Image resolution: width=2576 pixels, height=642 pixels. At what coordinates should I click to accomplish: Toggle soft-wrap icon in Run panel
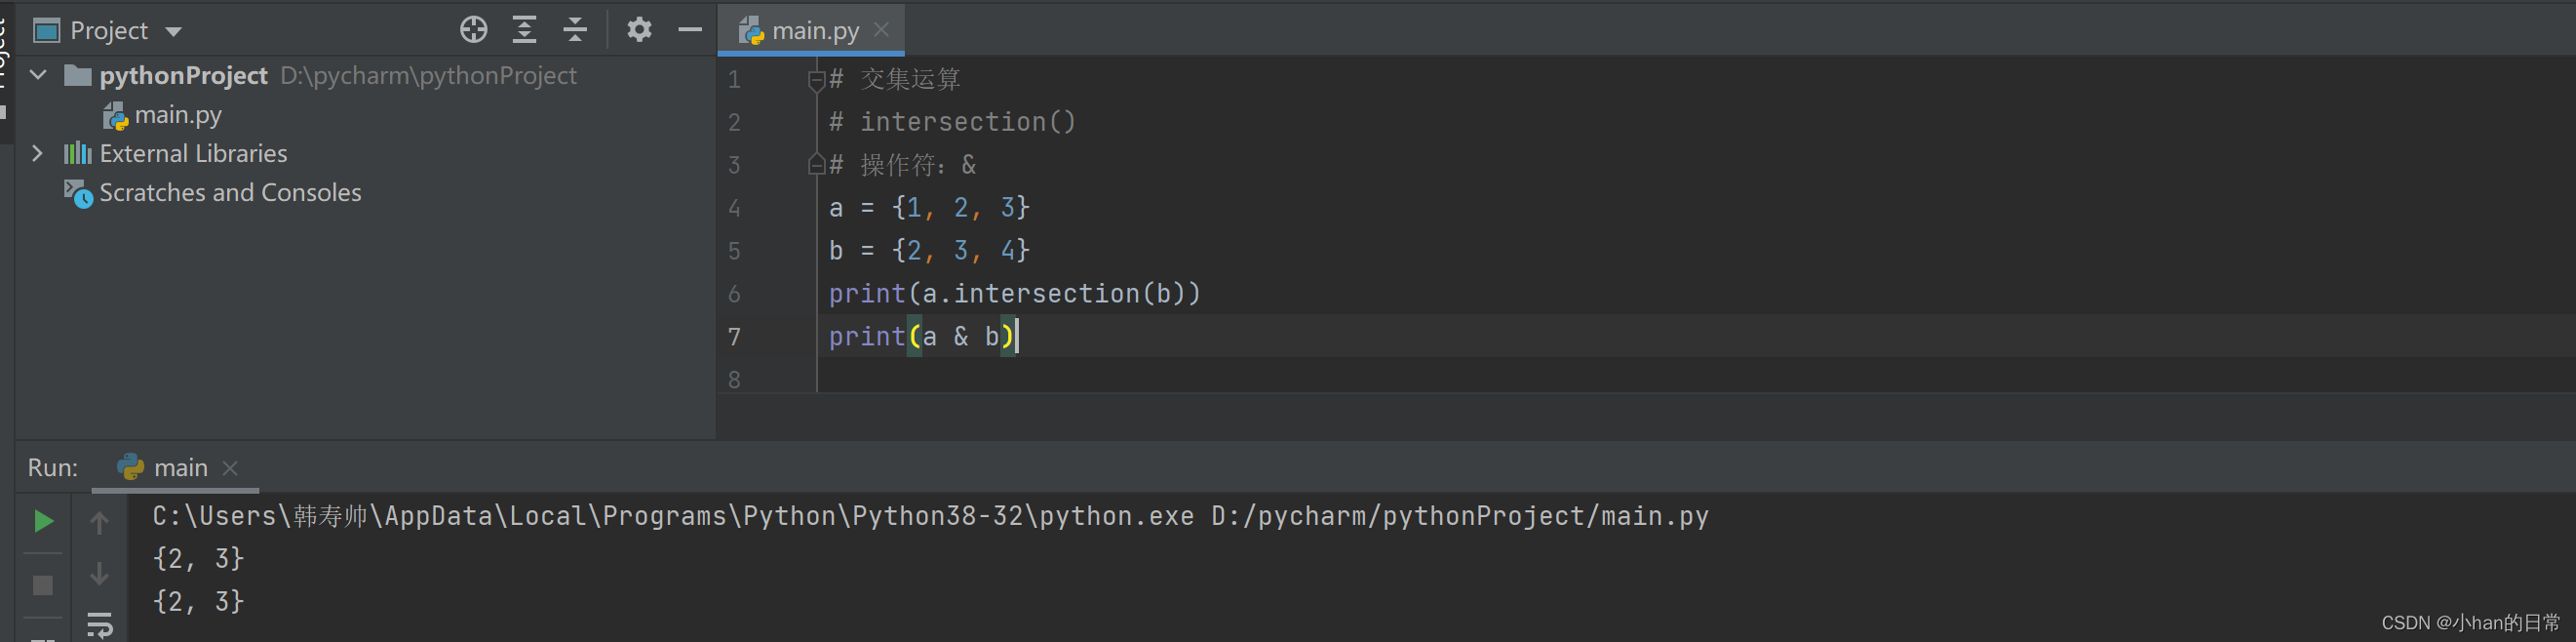(99, 625)
